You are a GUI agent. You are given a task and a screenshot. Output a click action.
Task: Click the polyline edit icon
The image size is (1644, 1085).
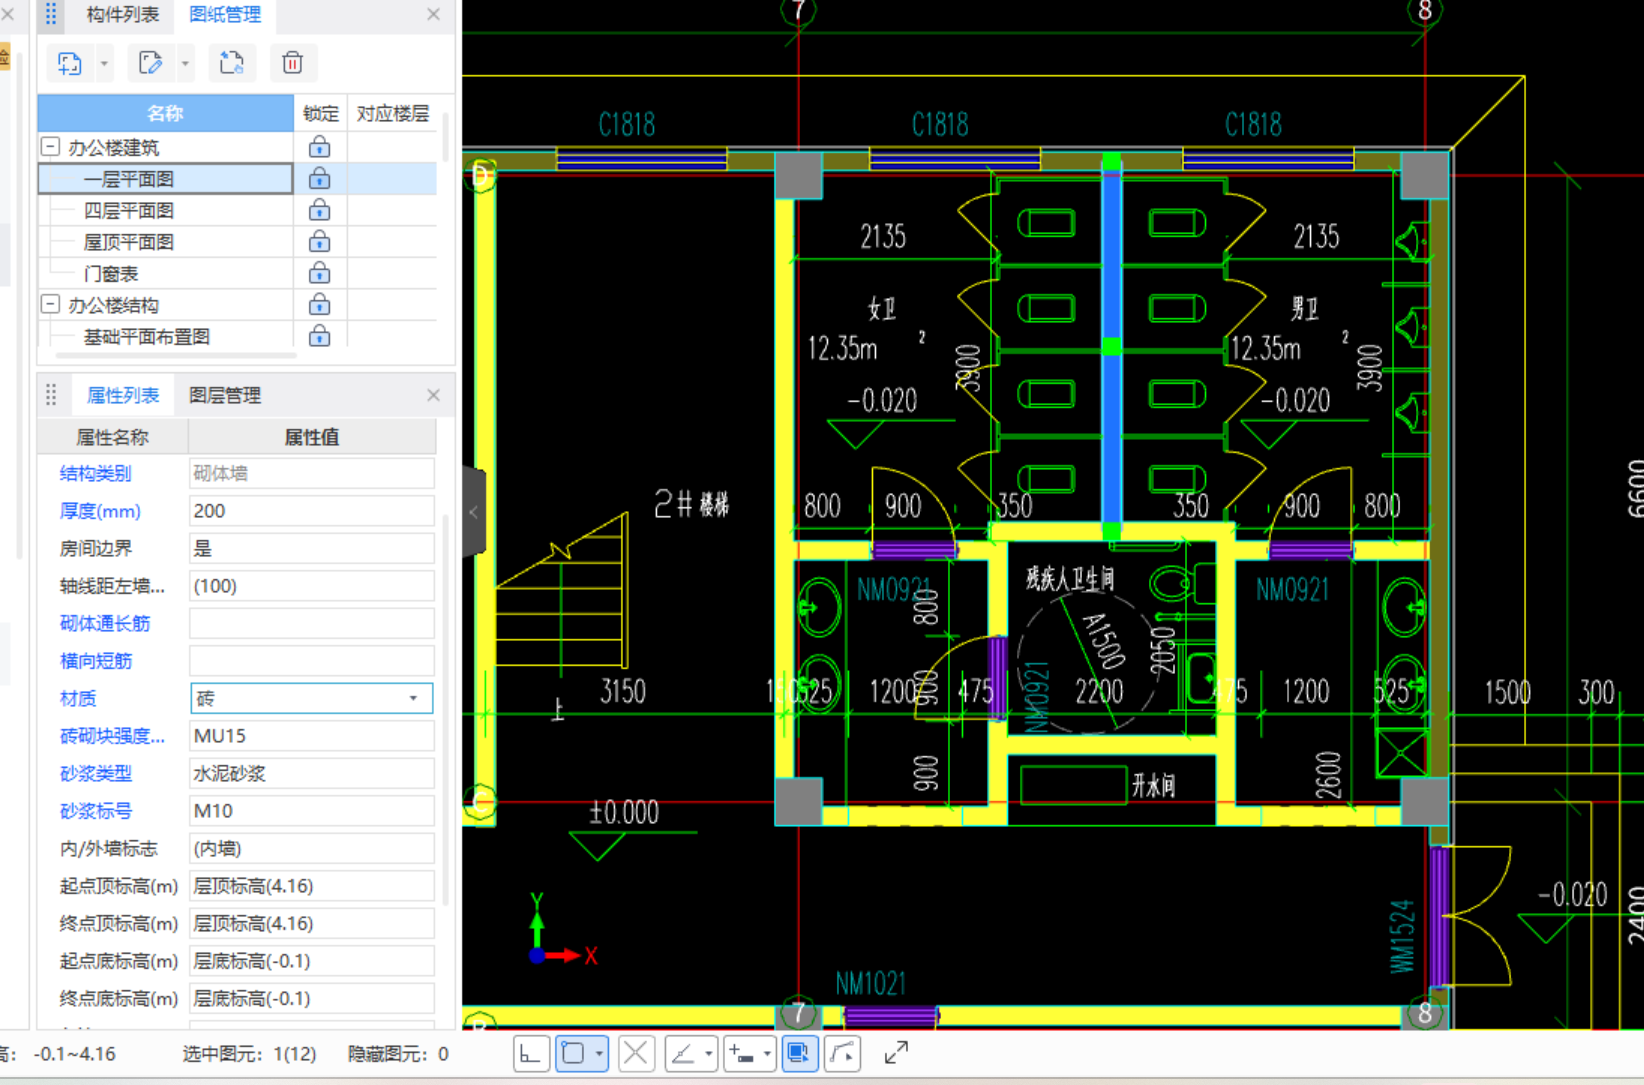(843, 1053)
